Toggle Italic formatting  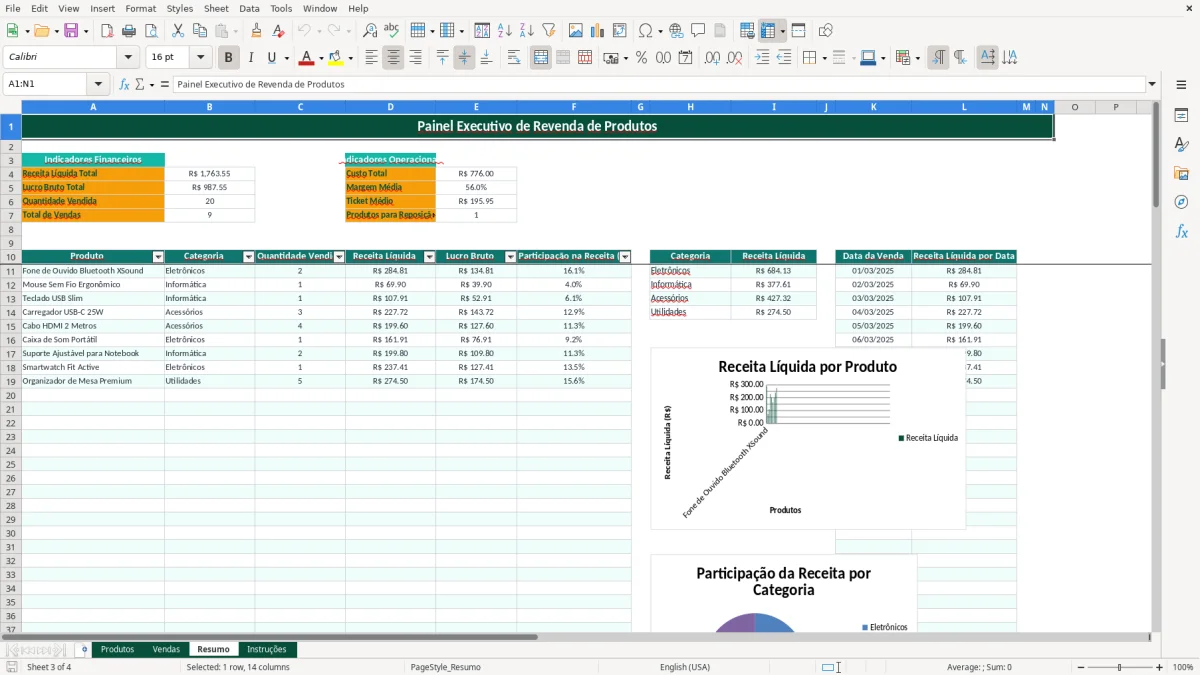(251, 58)
